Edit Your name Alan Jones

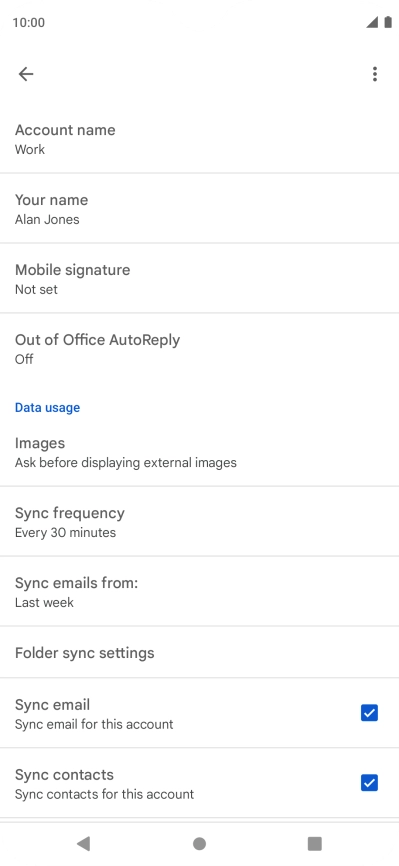200,209
